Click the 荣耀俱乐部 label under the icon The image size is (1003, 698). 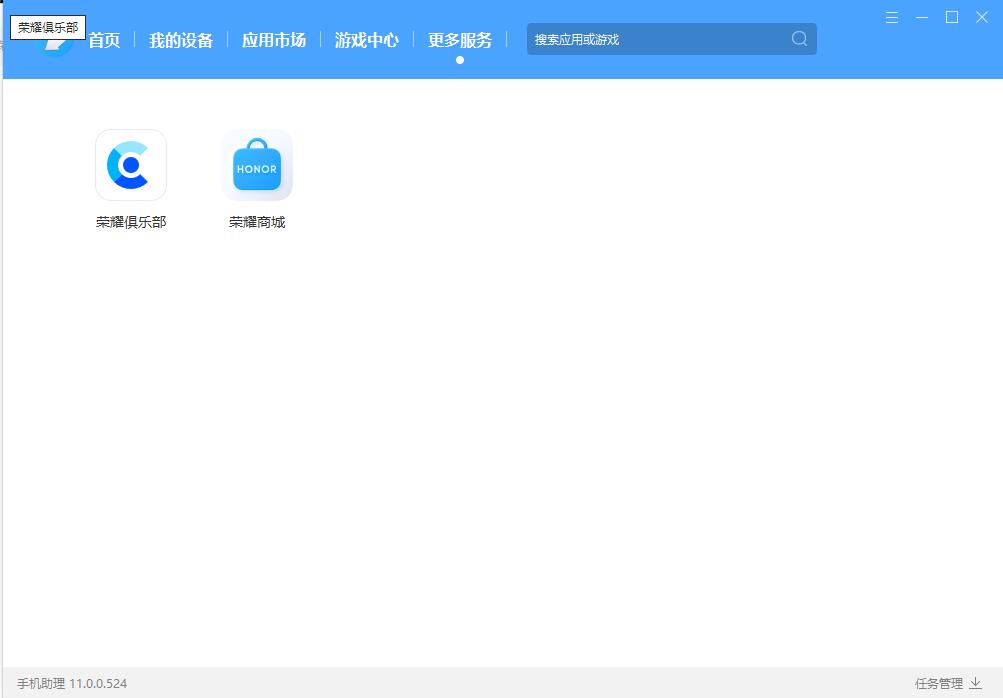point(131,222)
